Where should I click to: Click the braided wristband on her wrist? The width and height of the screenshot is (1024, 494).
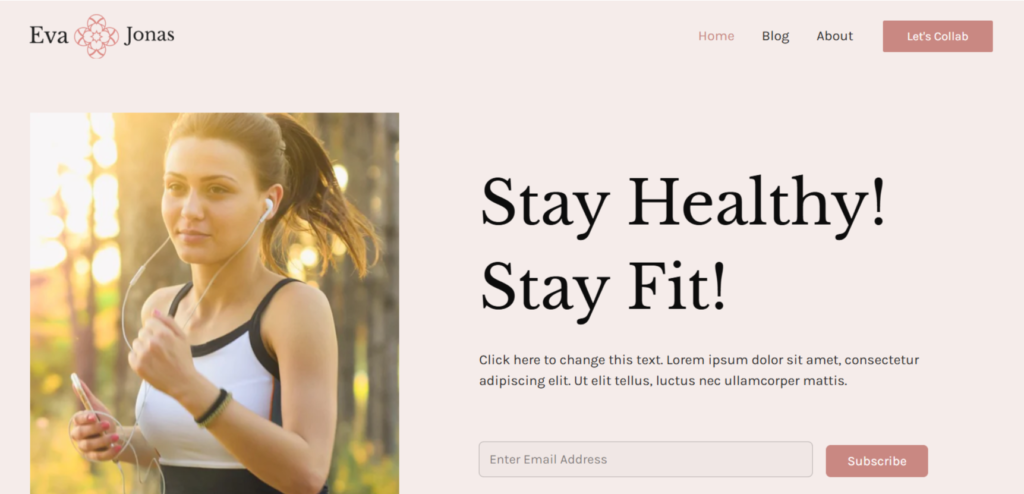tap(214, 408)
